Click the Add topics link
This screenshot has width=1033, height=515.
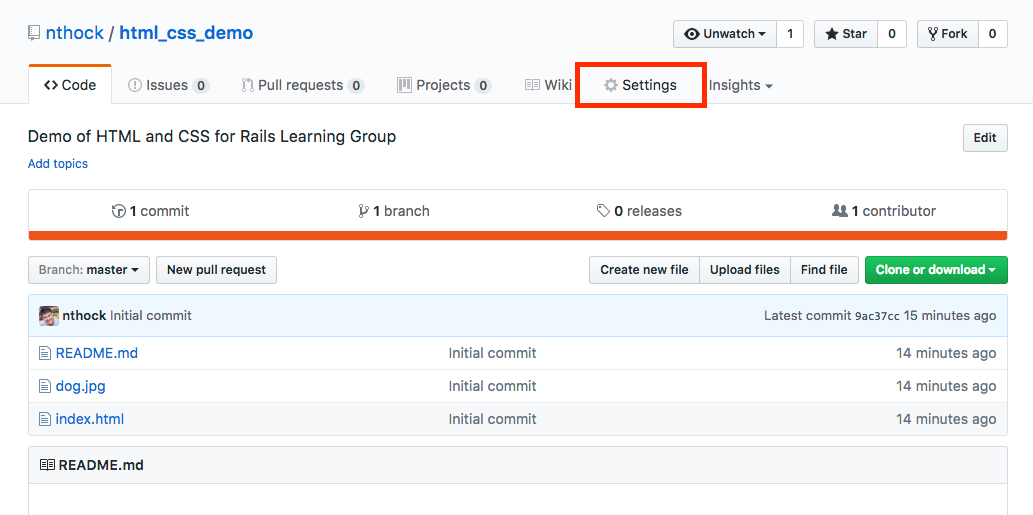point(58,164)
